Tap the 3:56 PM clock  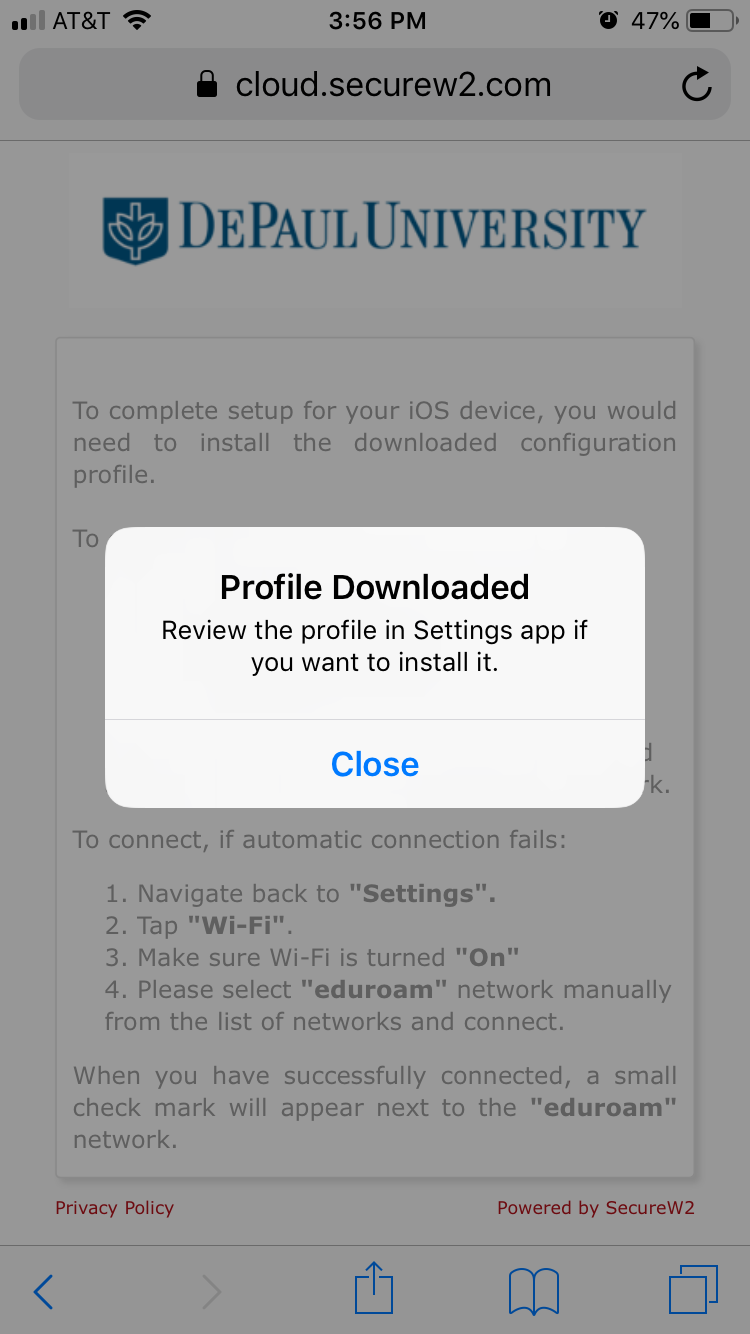[377, 20]
